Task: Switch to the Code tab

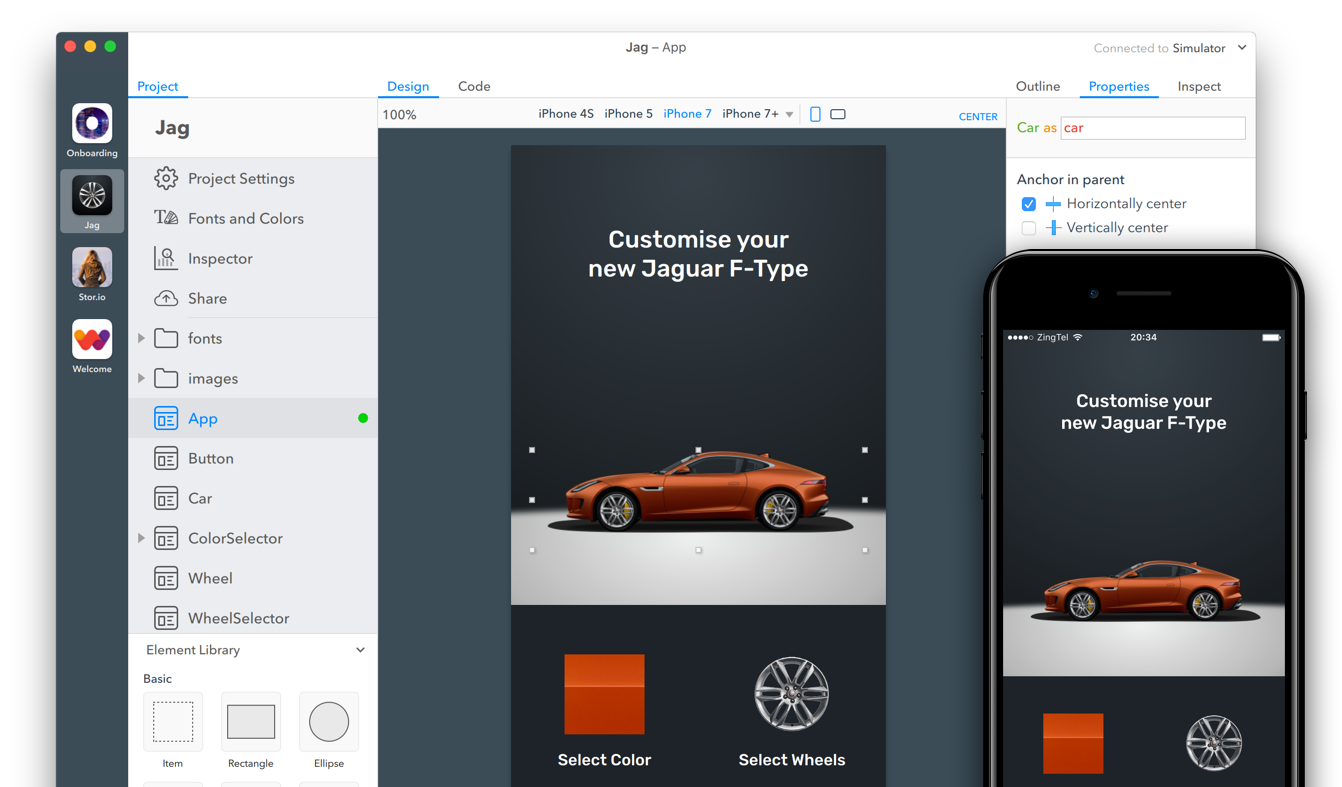Action: 474,86
